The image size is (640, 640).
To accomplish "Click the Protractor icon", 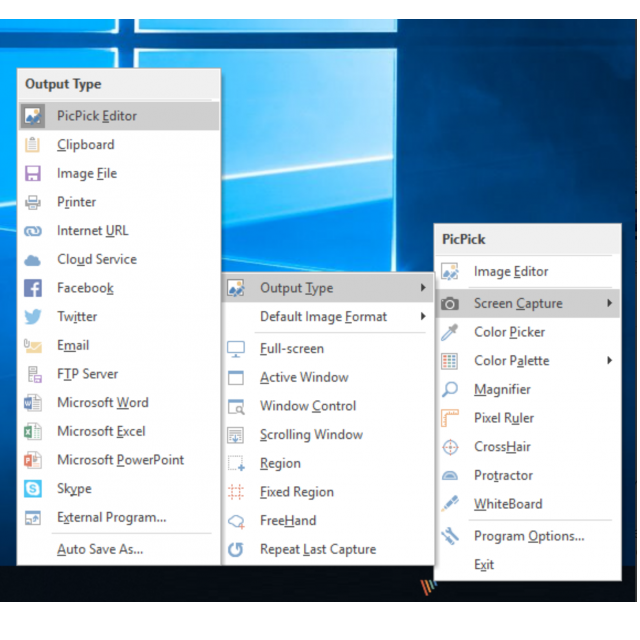I will (450, 476).
